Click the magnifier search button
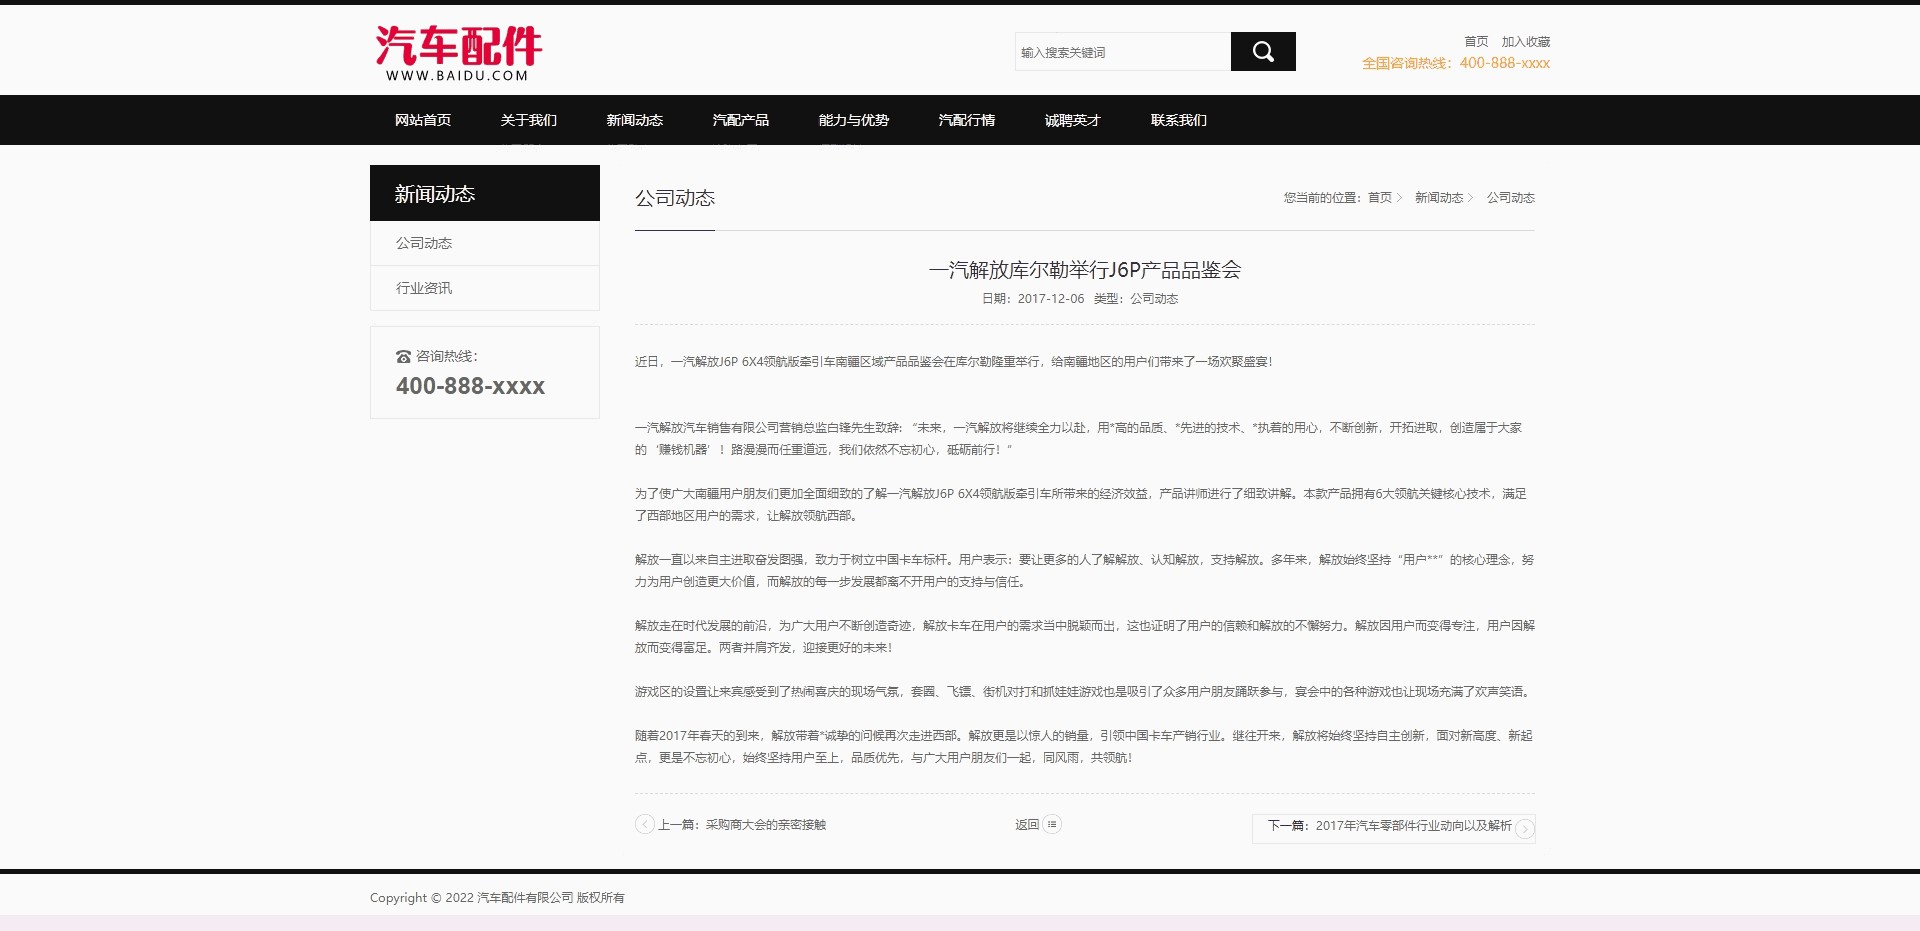 click(x=1262, y=52)
